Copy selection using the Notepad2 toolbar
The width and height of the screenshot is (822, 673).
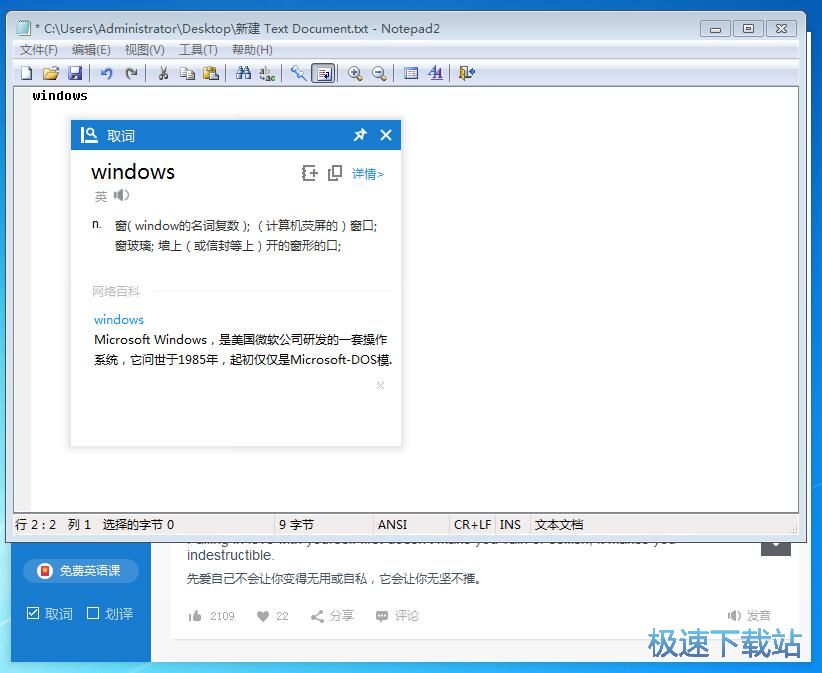[187, 73]
